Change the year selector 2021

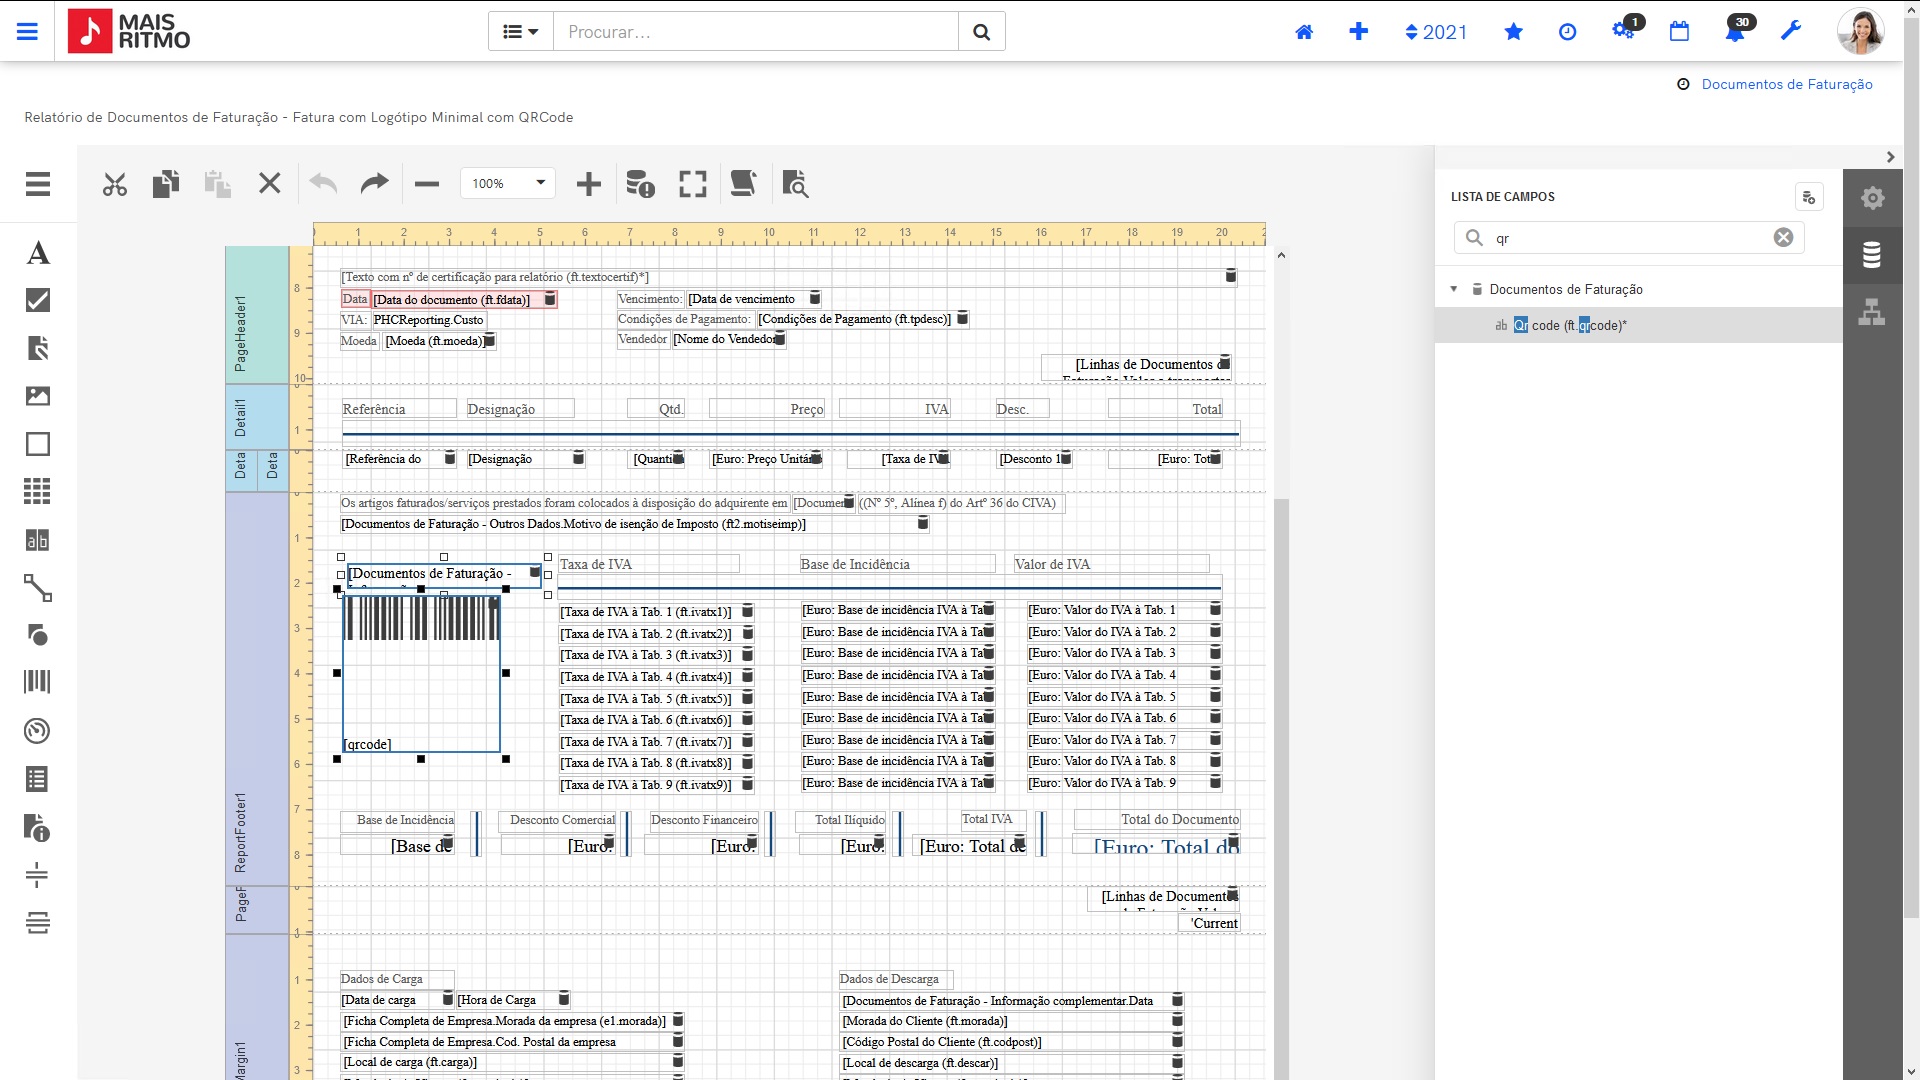pos(1436,32)
